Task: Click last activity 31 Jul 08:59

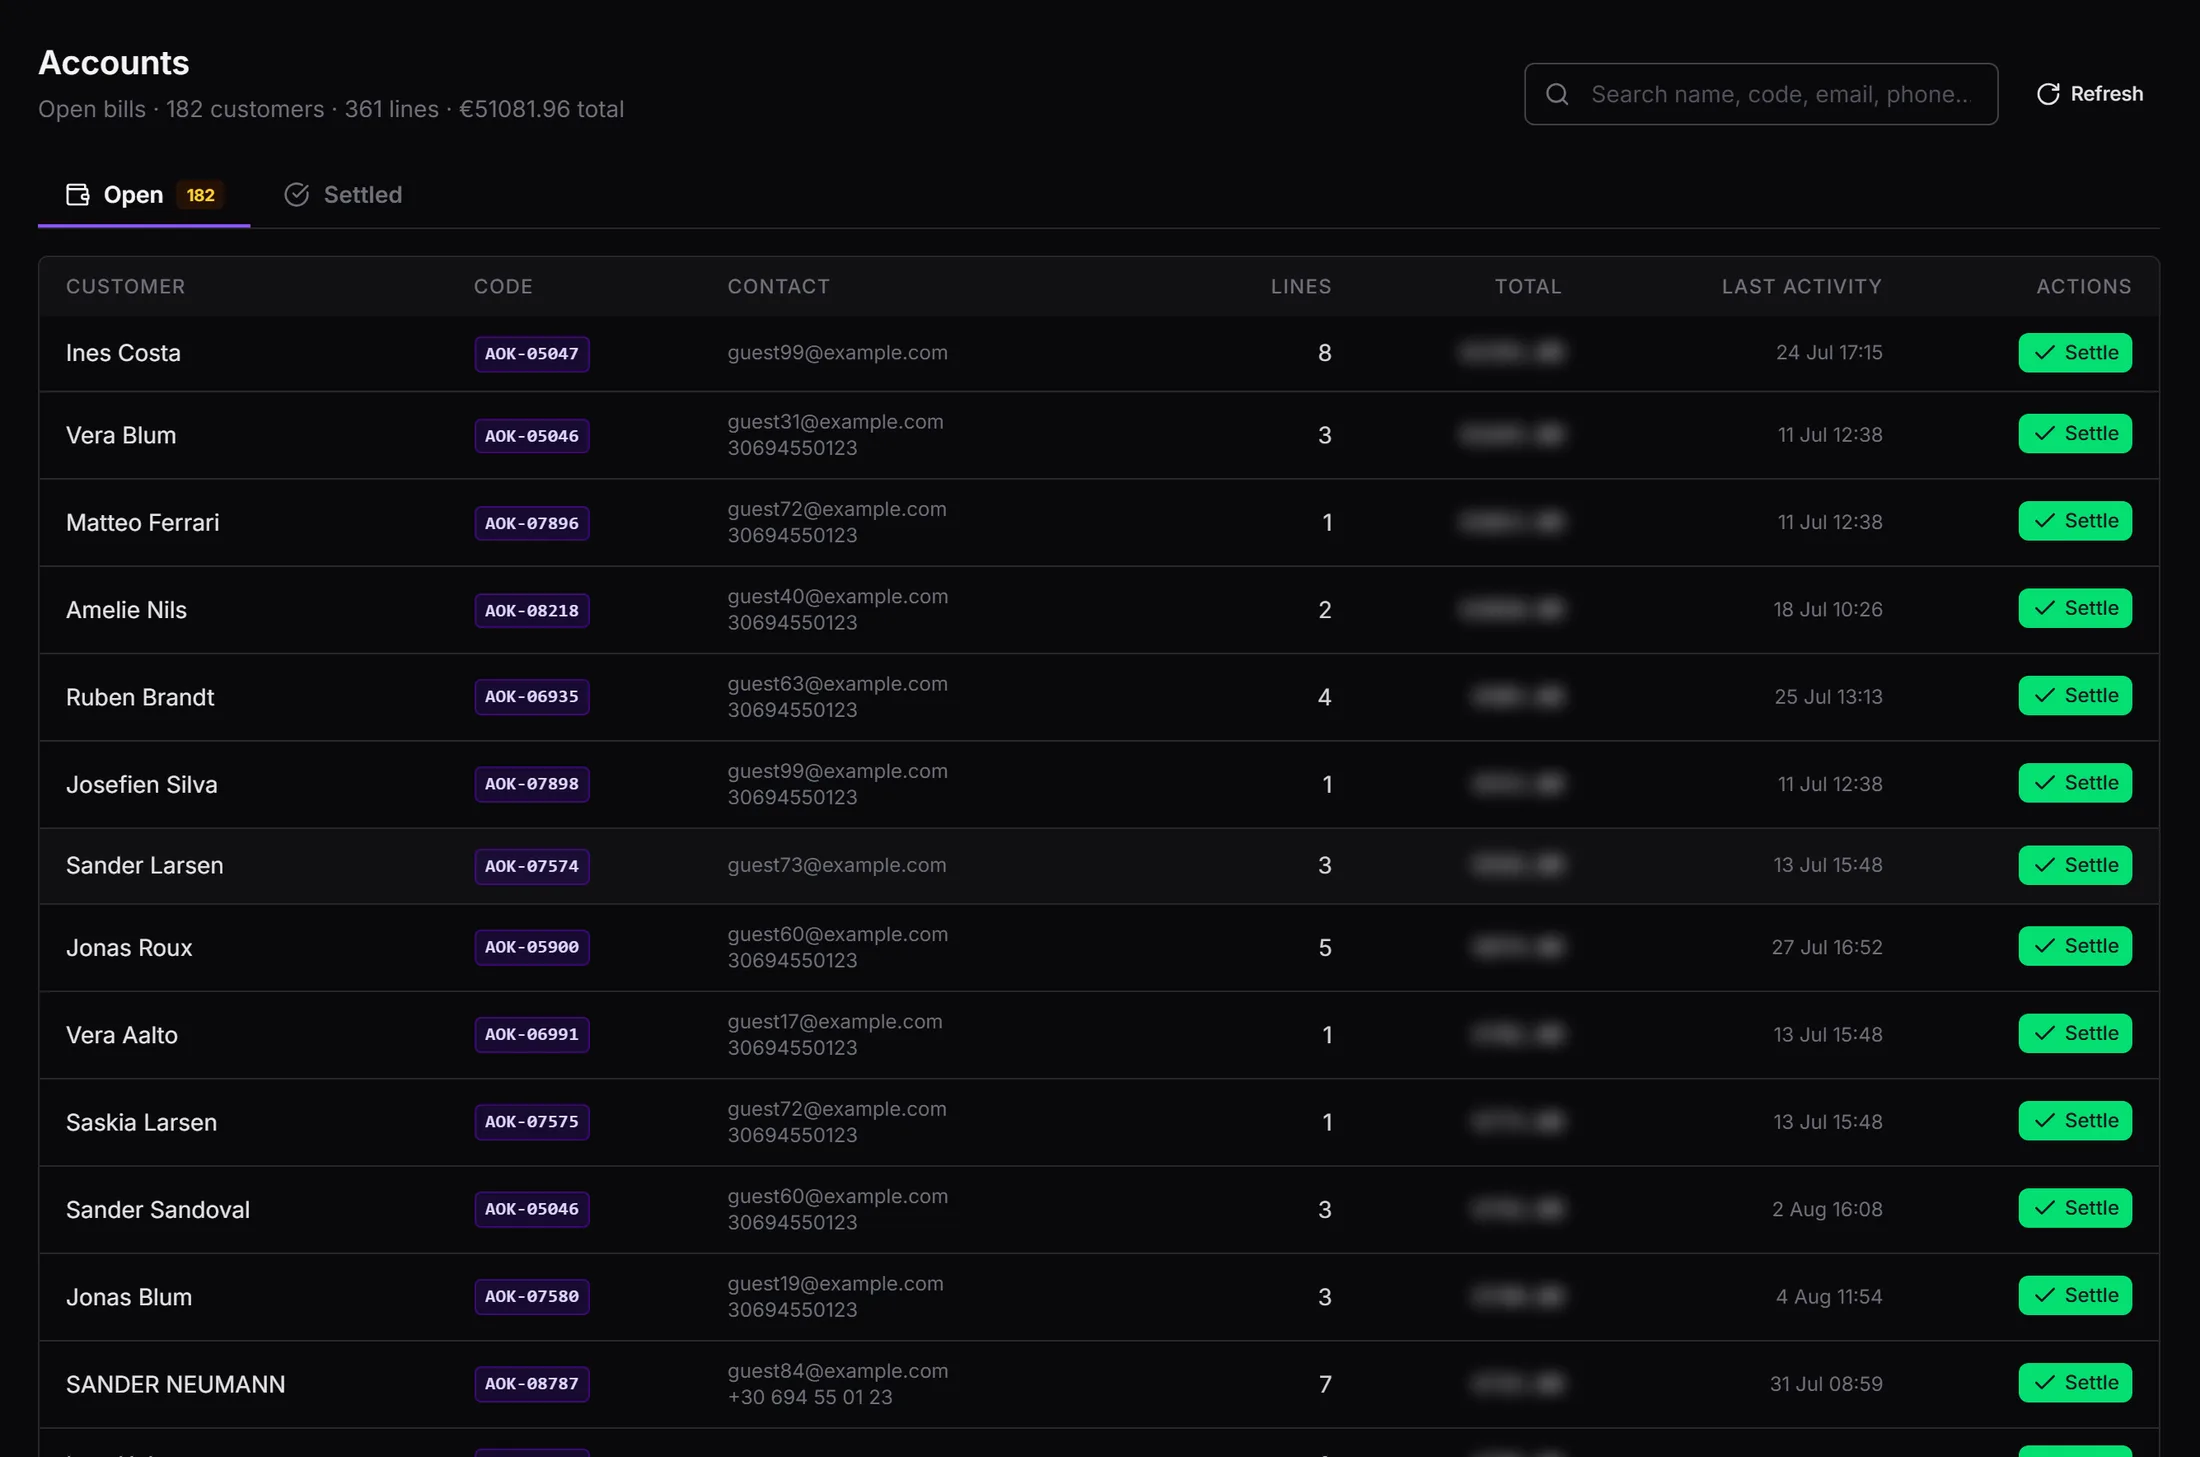Action: coord(1826,1384)
